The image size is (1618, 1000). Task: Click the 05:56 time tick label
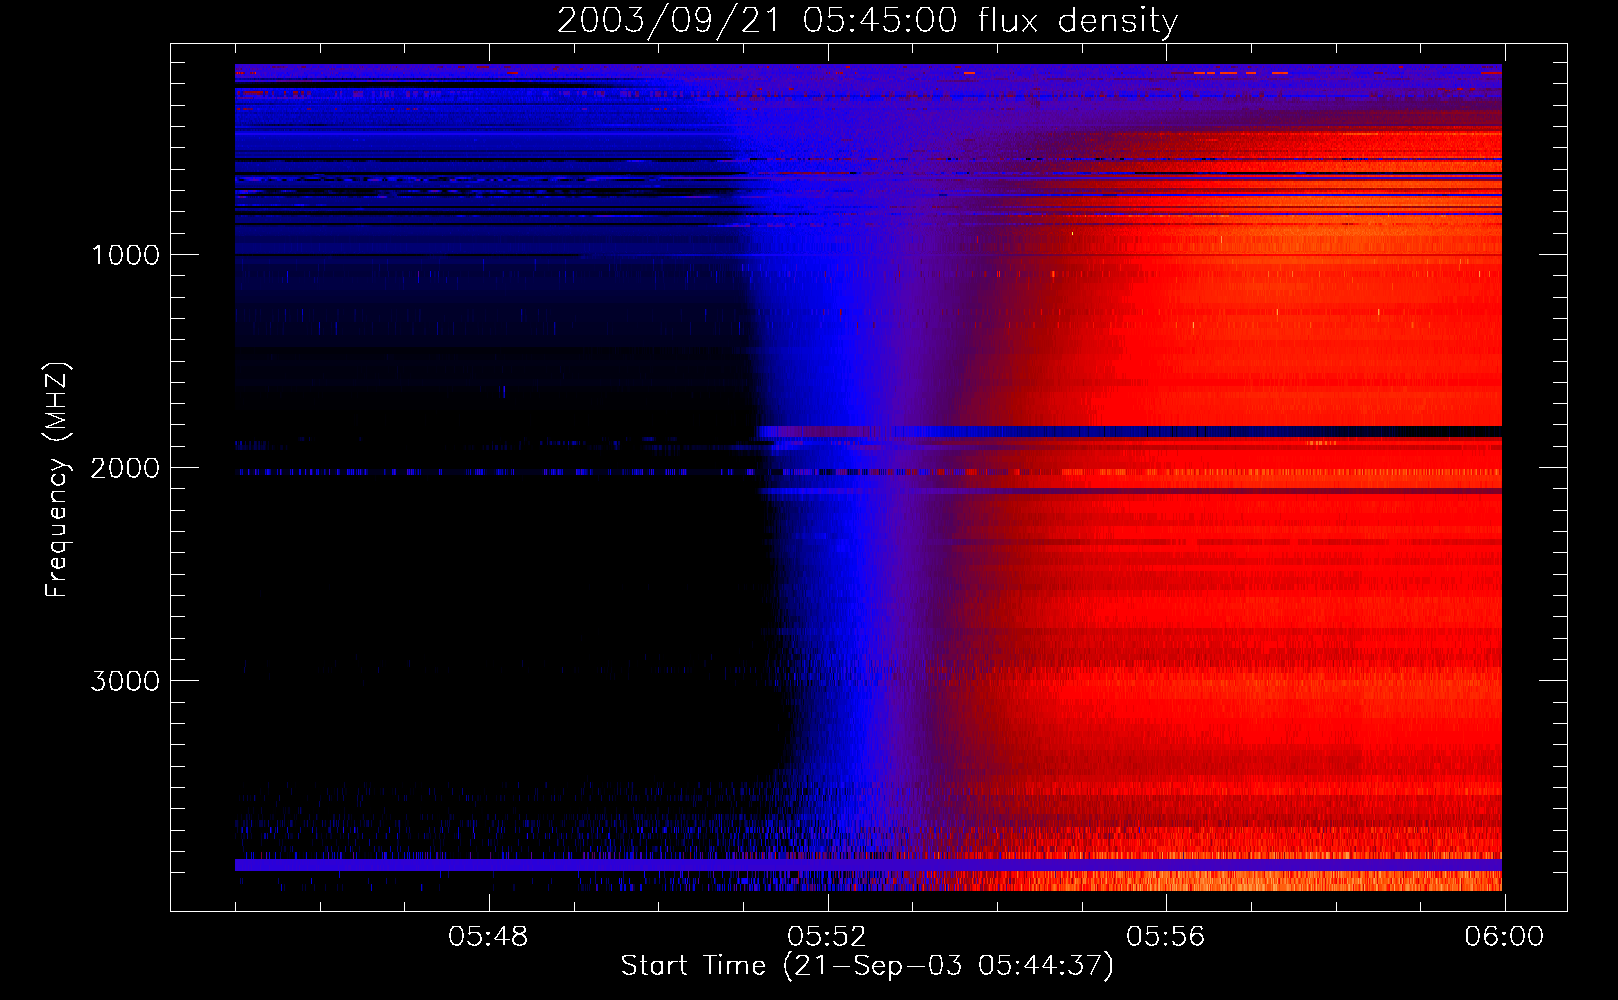(x=1166, y=937)
